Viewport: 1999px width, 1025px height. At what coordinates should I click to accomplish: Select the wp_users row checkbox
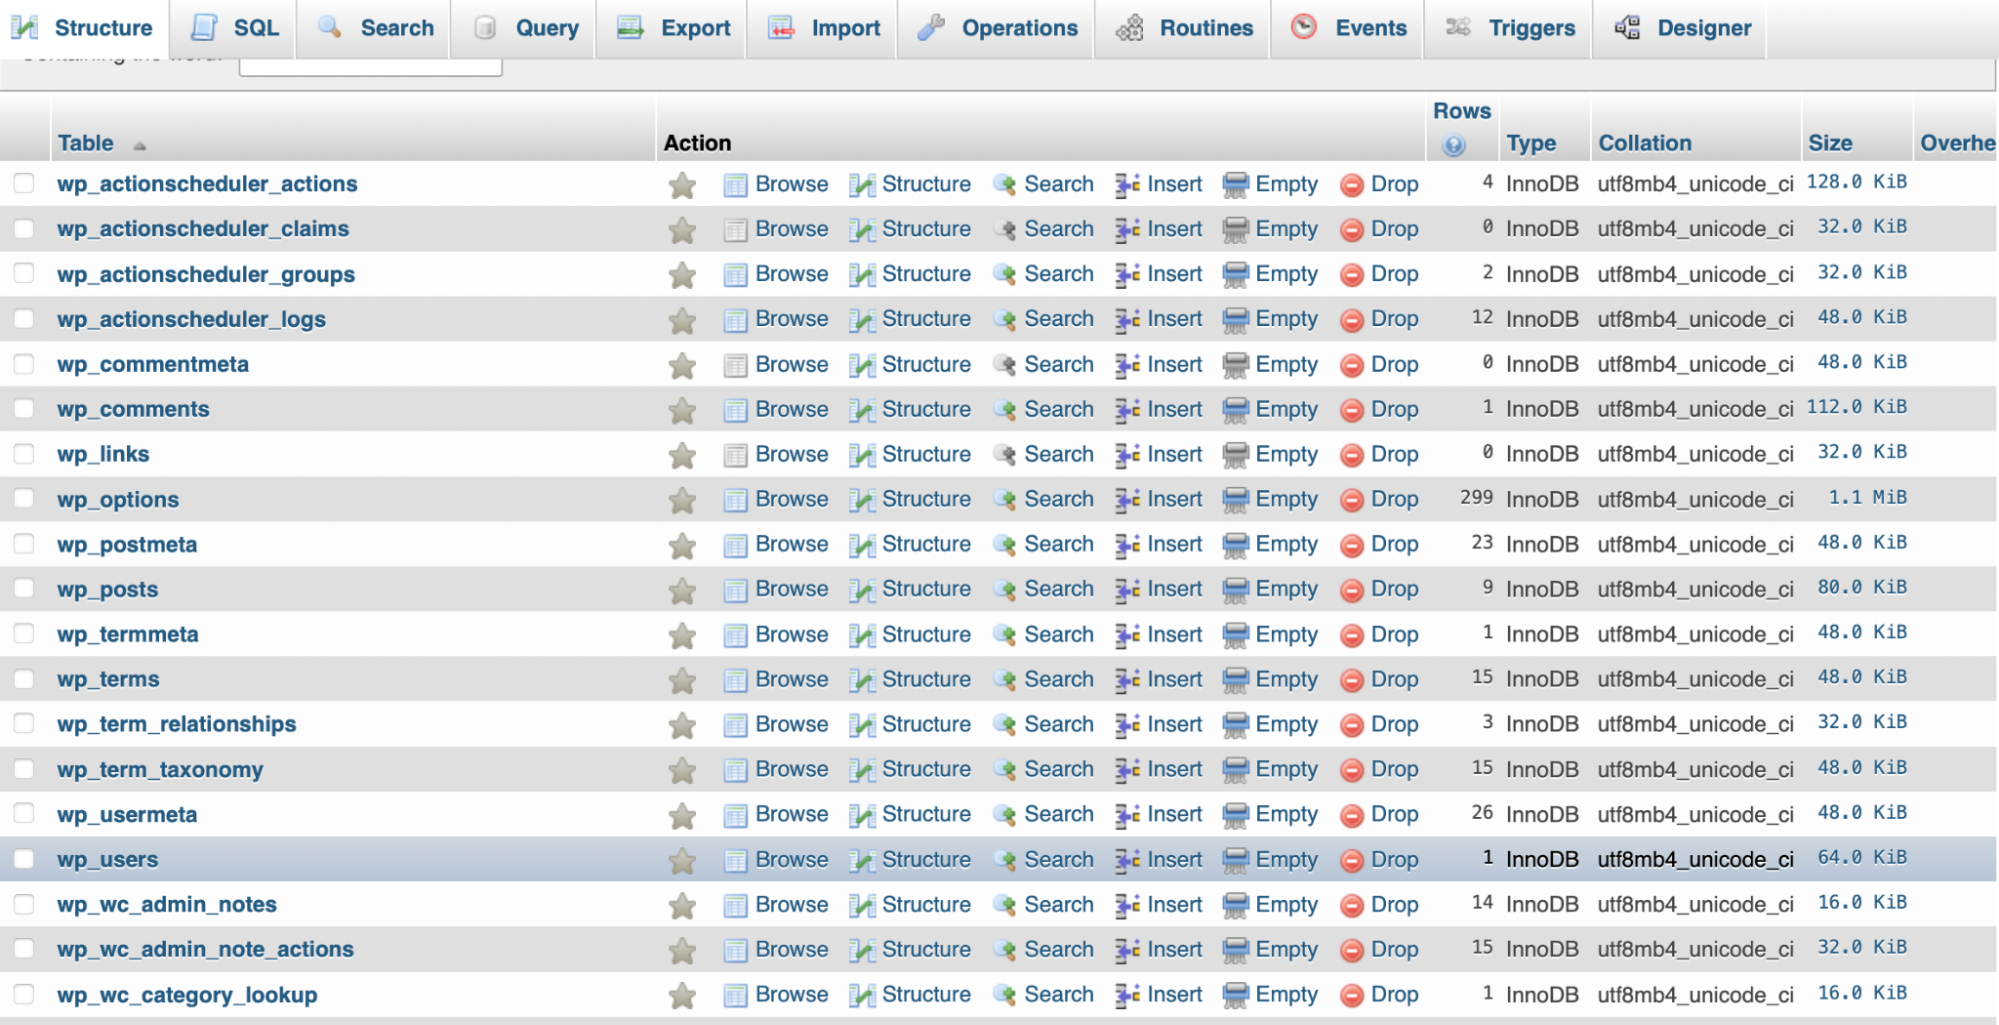click(x=24, y=859)
